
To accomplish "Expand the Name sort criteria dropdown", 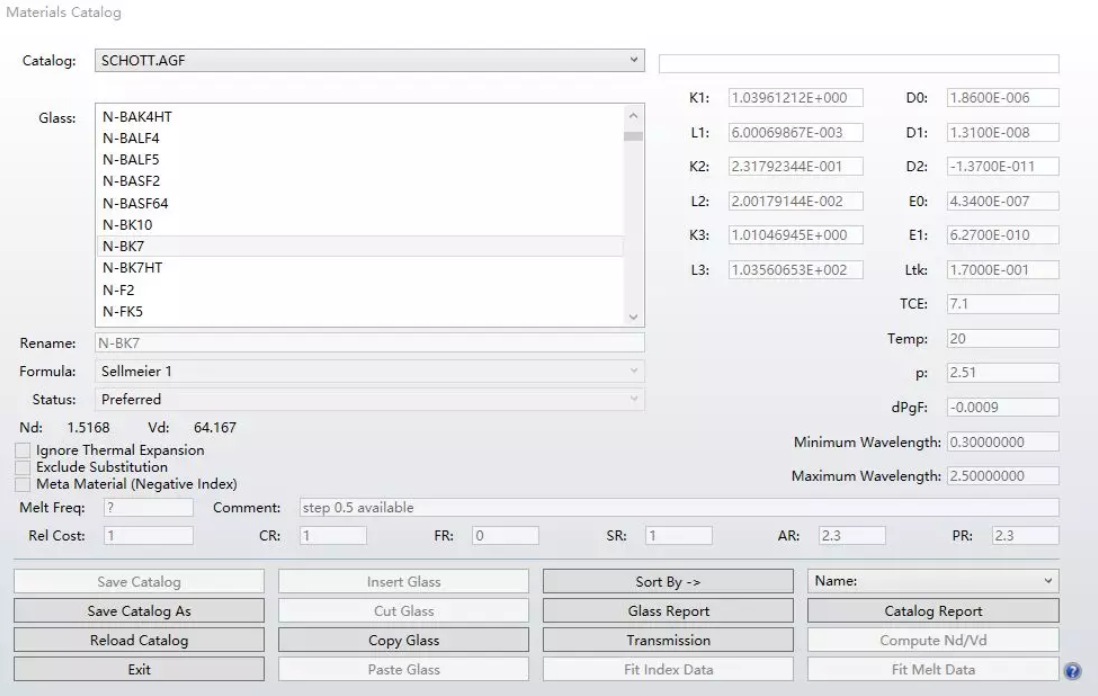I will pos(932,581).
